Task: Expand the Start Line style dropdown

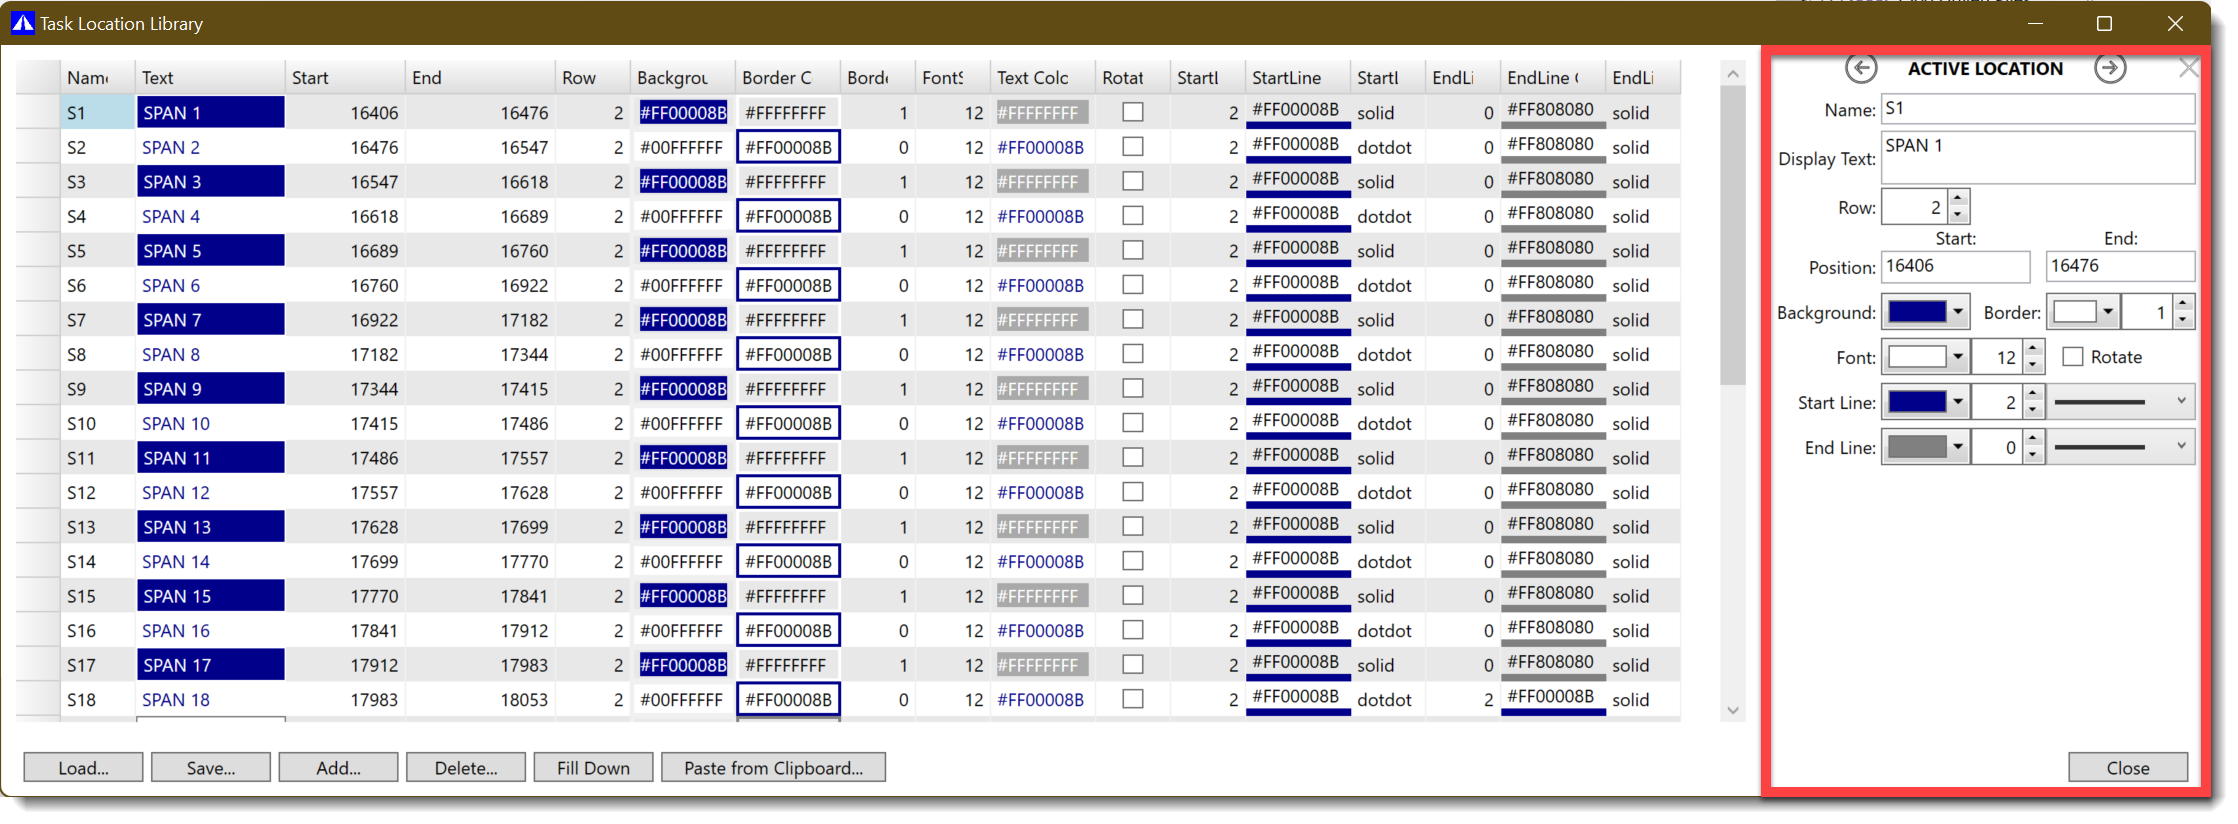Action: coord(2181,402)
